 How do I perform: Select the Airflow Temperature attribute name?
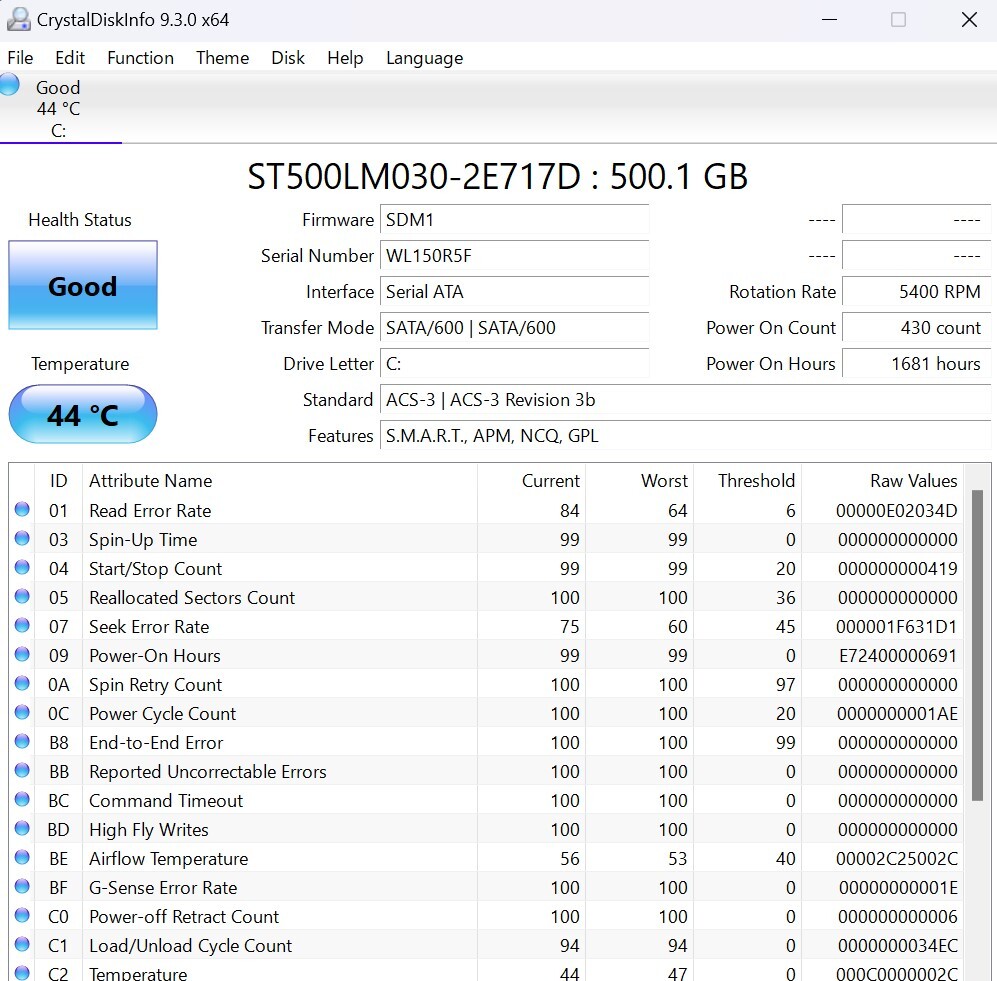point(168,859)
